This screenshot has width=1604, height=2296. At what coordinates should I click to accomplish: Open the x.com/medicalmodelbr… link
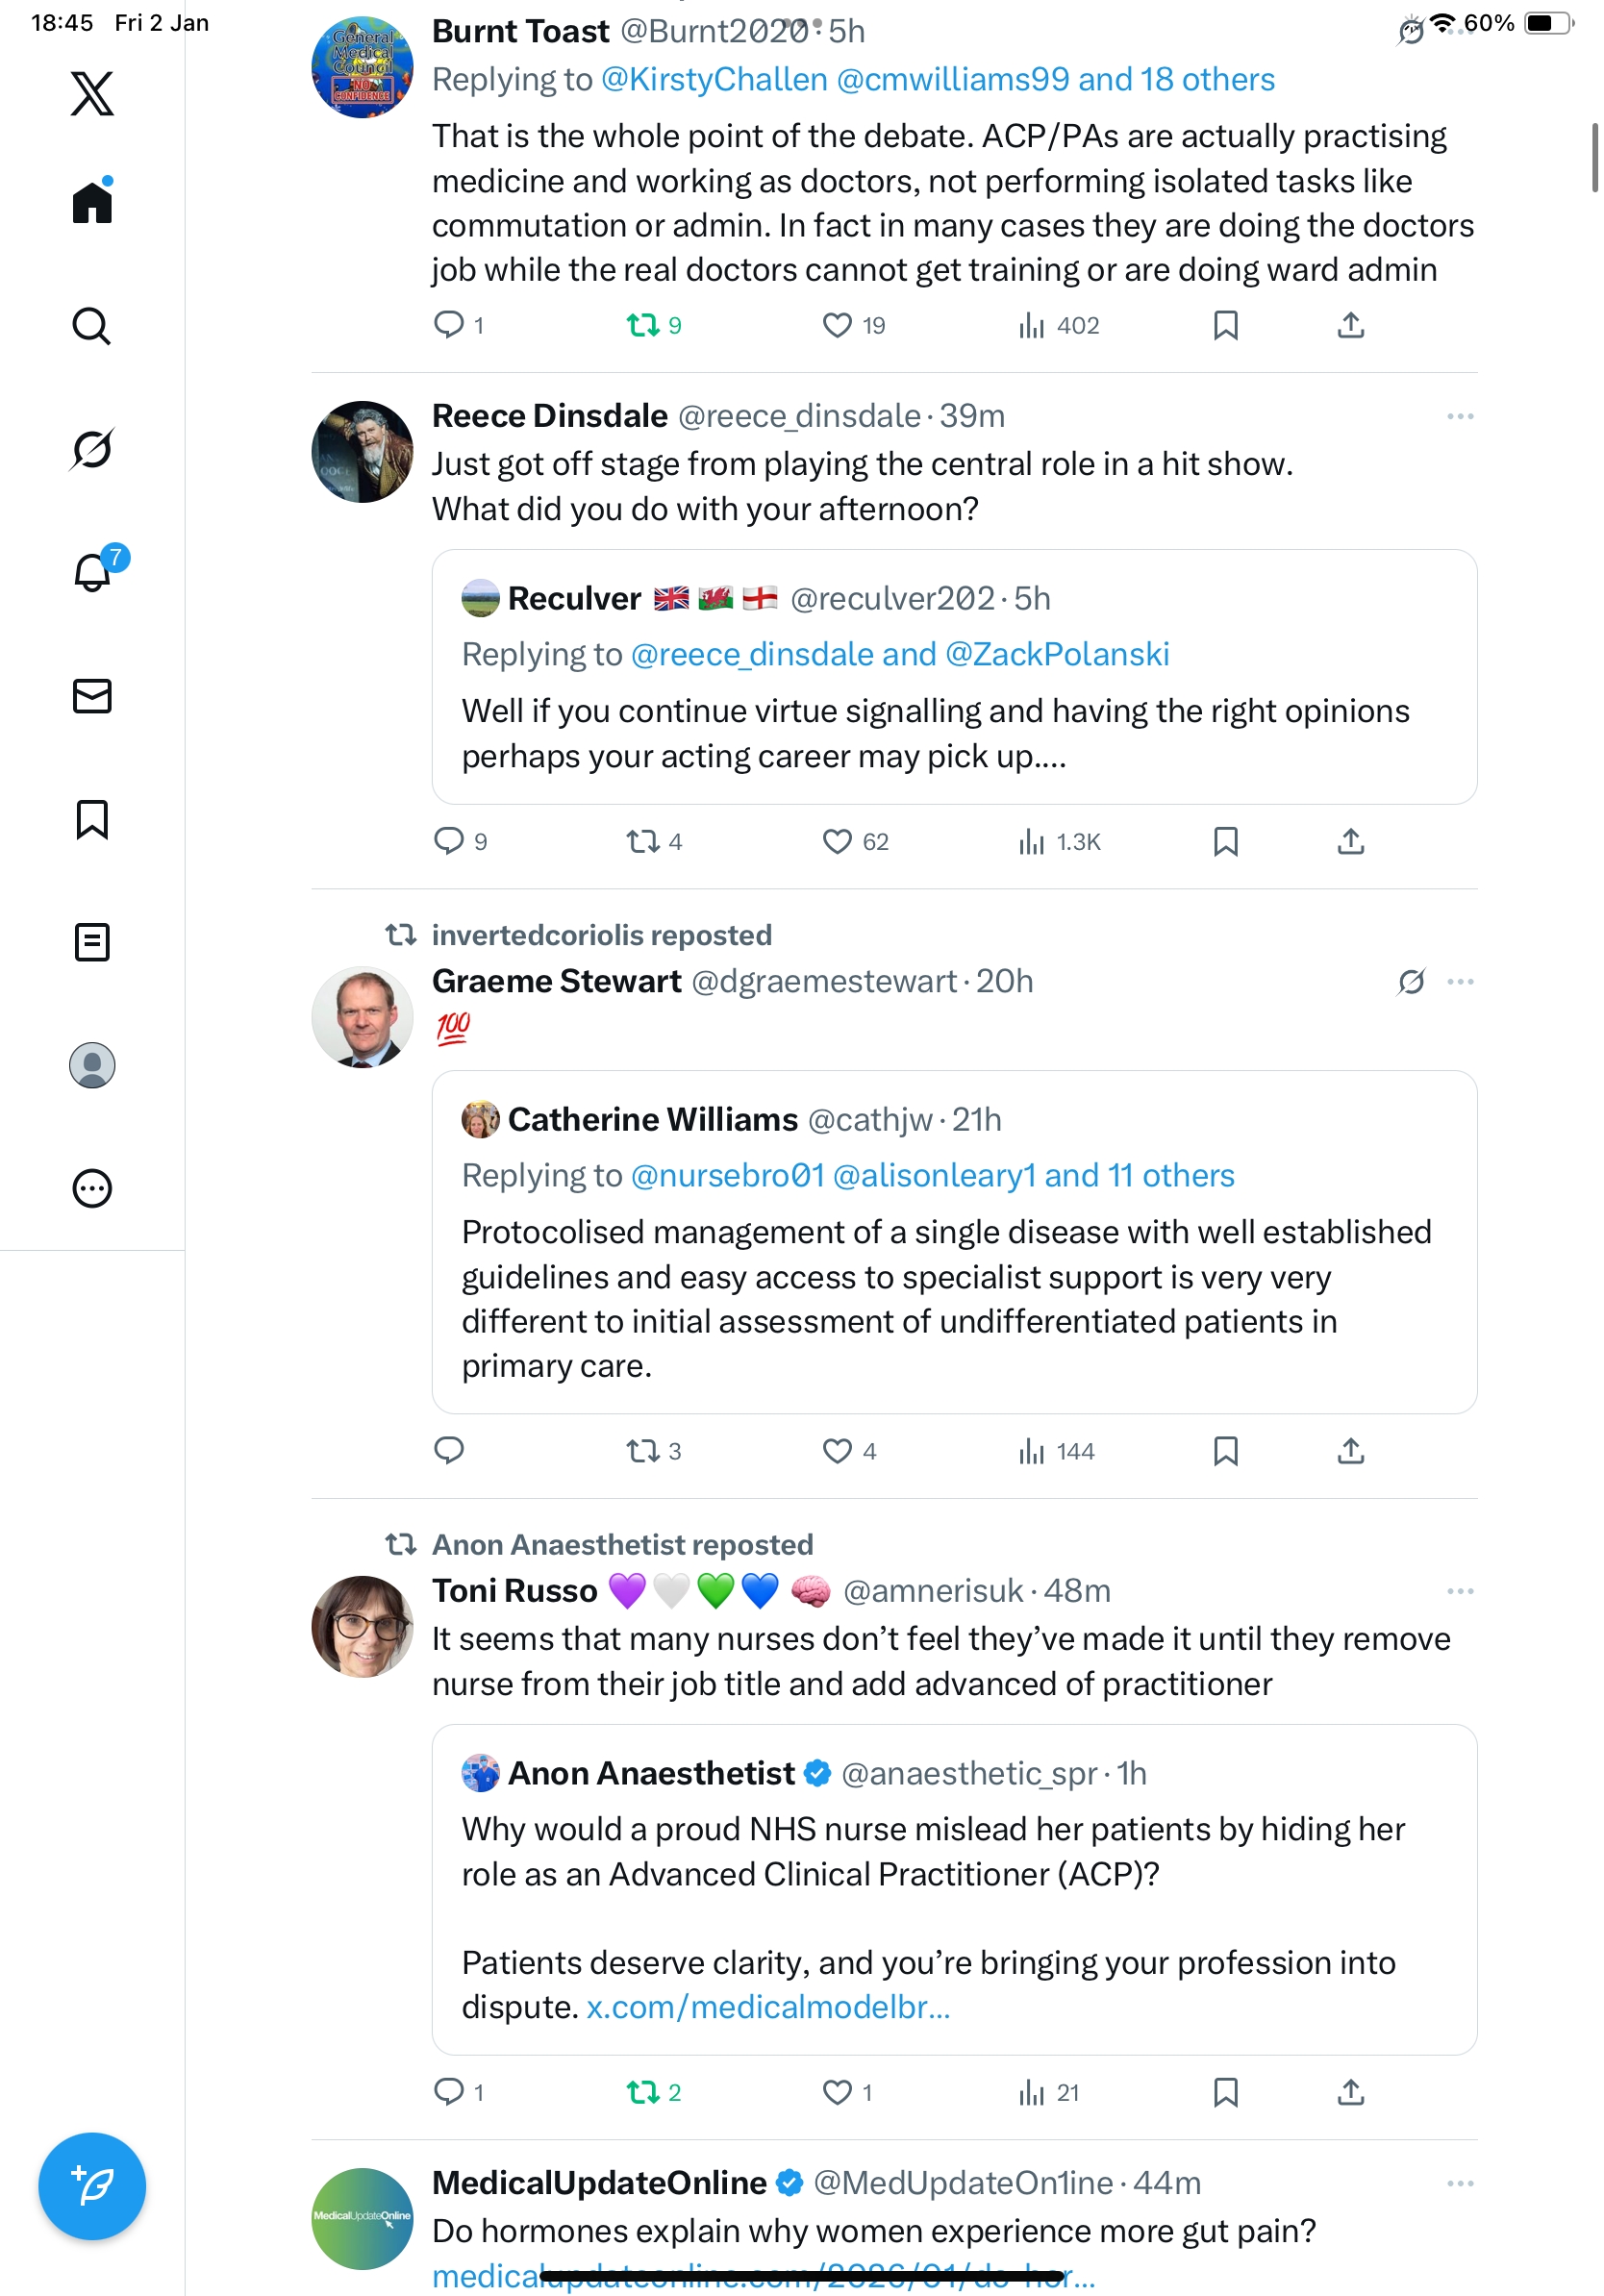(x=767, y=2006)
